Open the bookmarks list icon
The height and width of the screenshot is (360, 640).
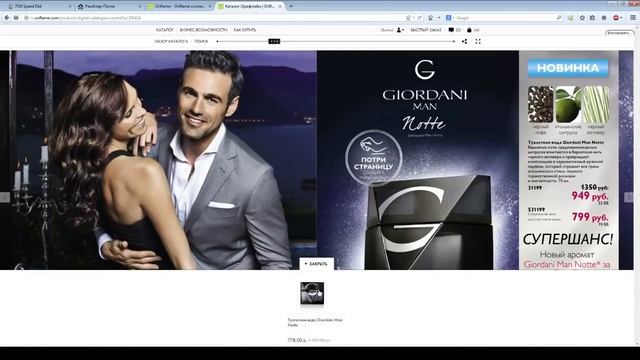coord(593,18)
